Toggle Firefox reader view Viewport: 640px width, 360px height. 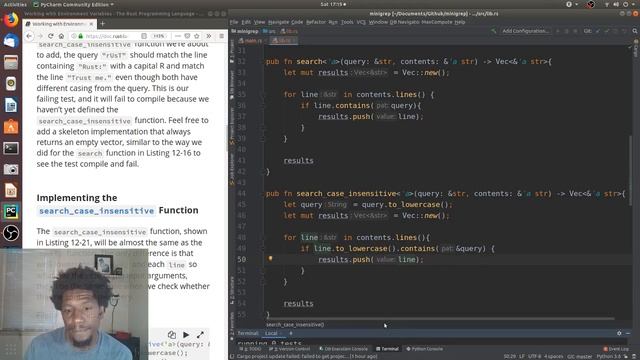pyautogui.click(x=144, y=36)
